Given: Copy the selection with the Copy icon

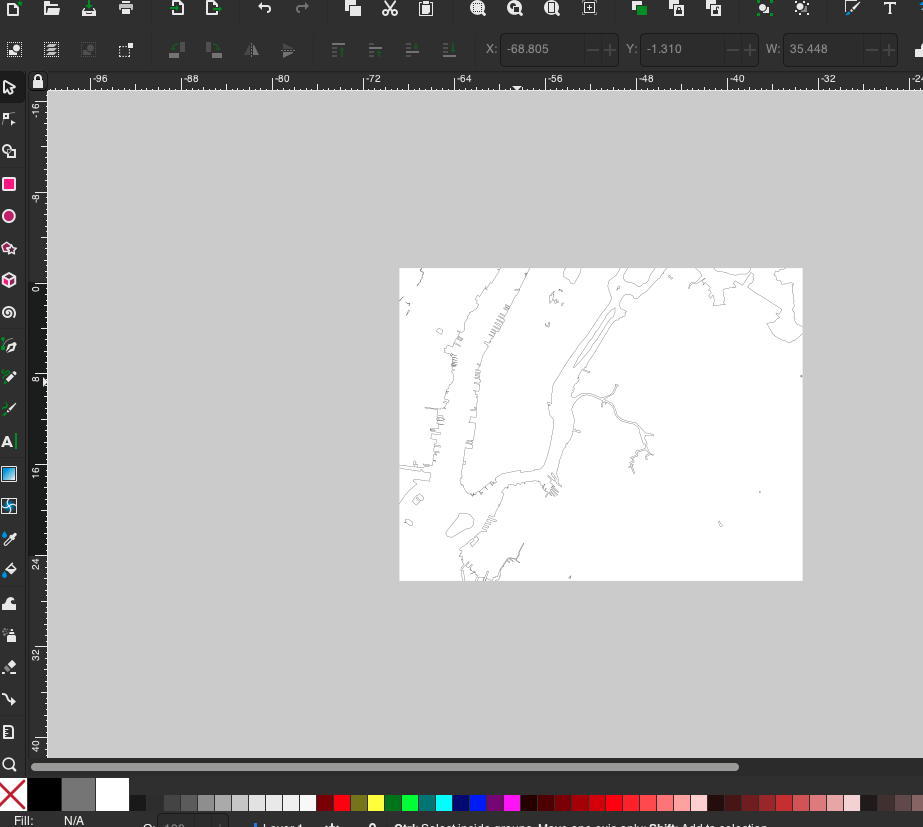Looking at the screenshot, I should tap(353, 8).
